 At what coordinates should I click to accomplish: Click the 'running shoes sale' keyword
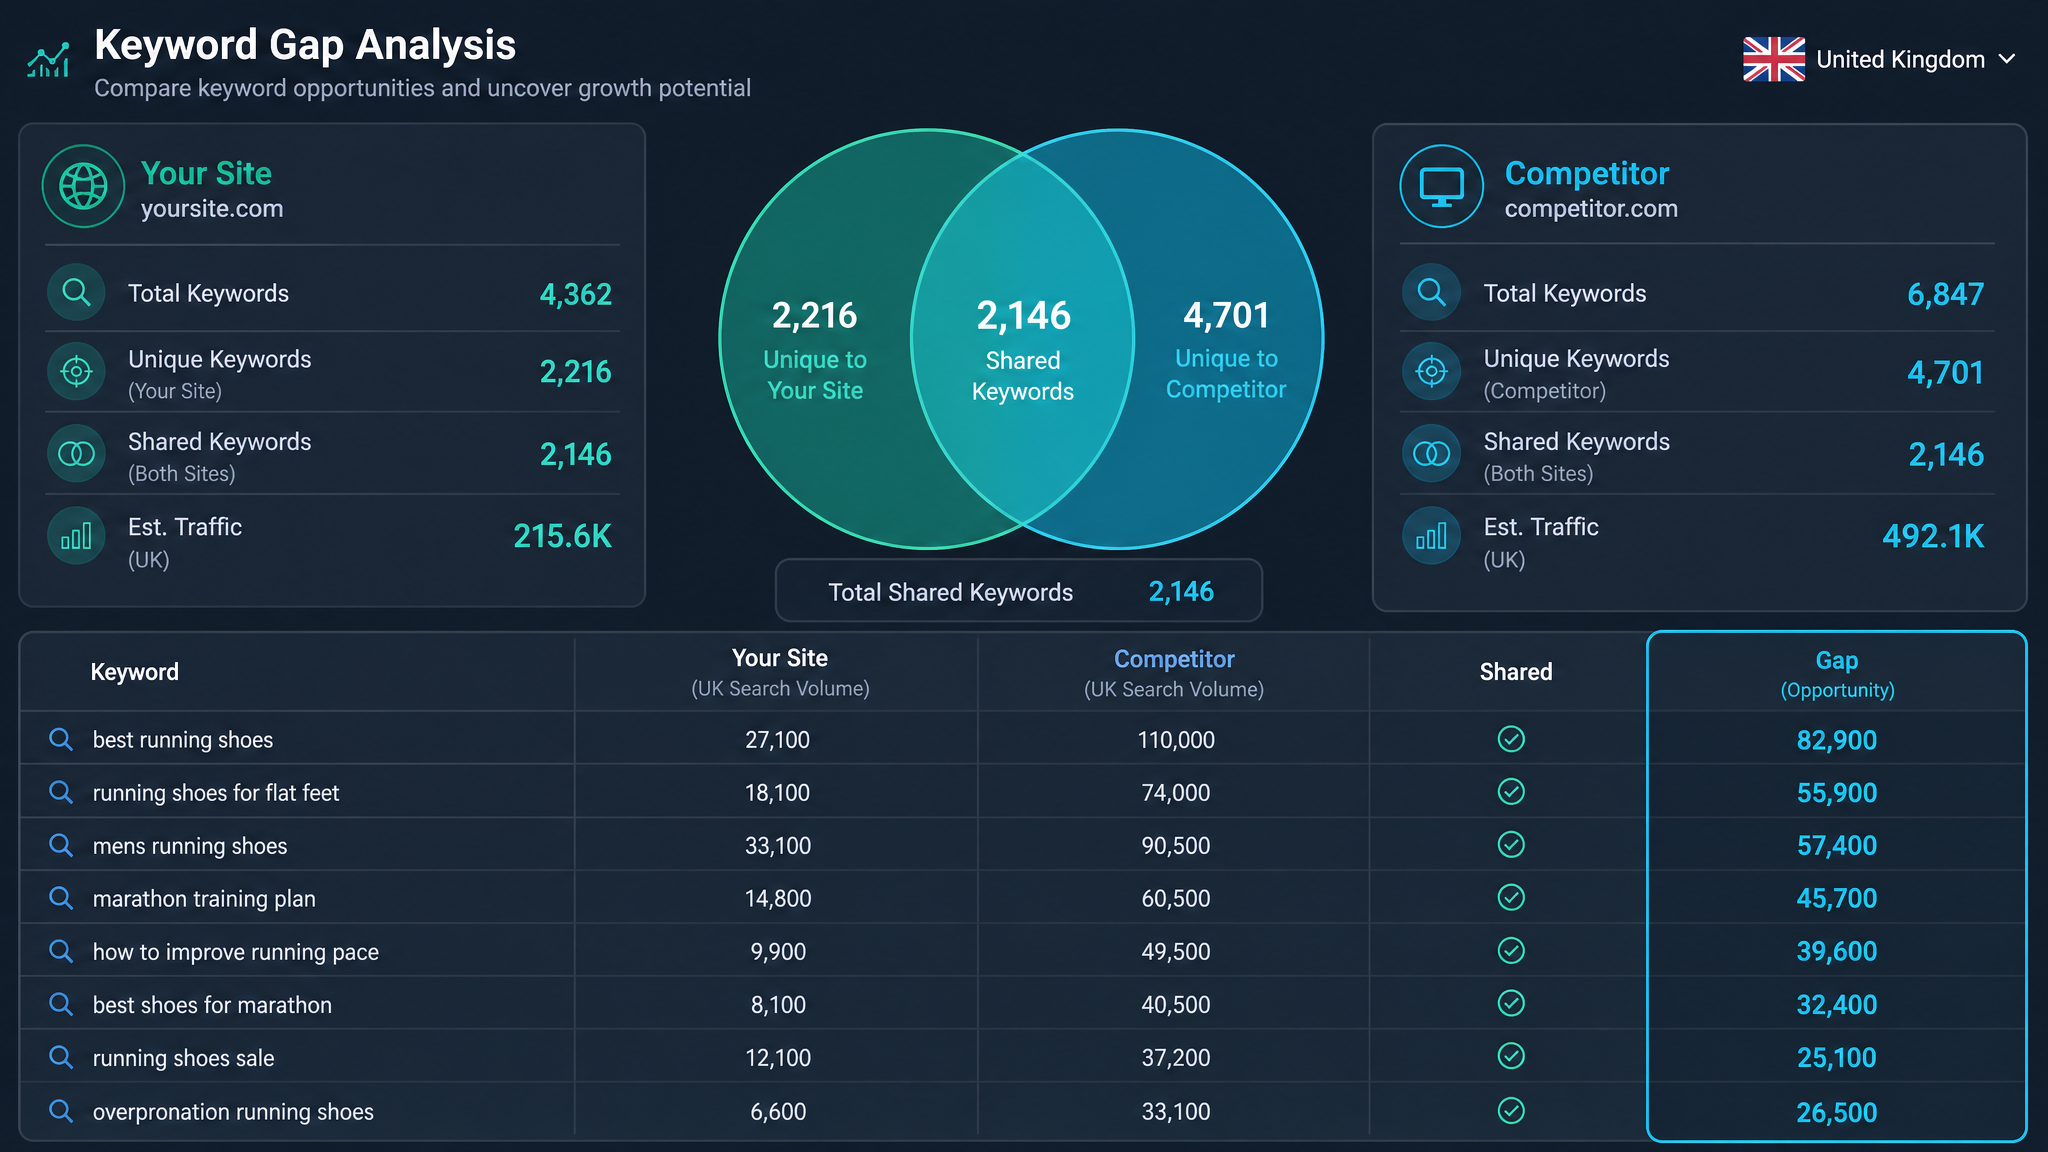183,1058
